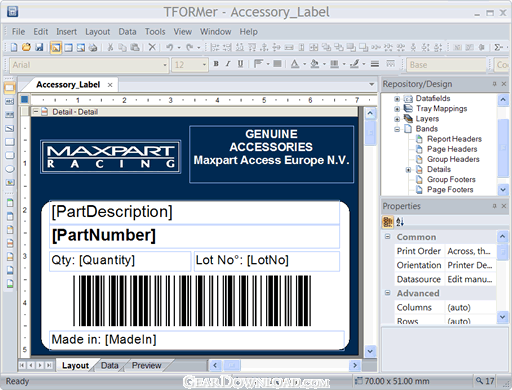Expand the Details tree node

tap(408, 170)
